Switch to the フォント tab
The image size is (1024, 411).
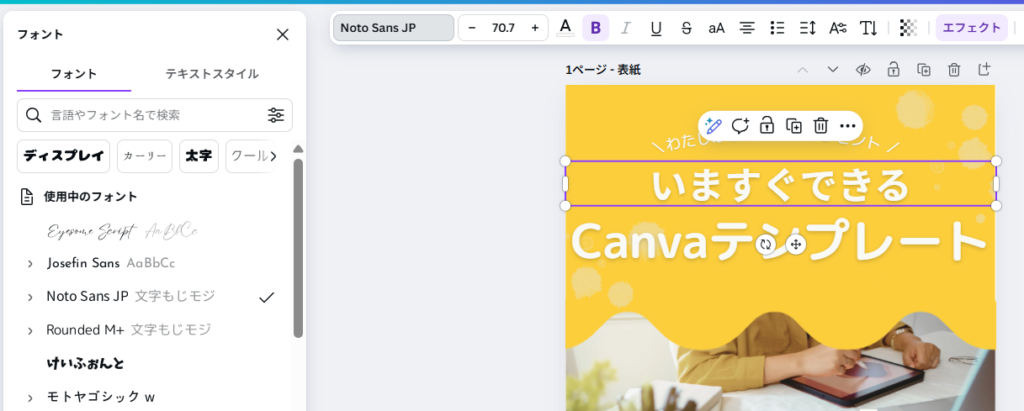point(74,74)
